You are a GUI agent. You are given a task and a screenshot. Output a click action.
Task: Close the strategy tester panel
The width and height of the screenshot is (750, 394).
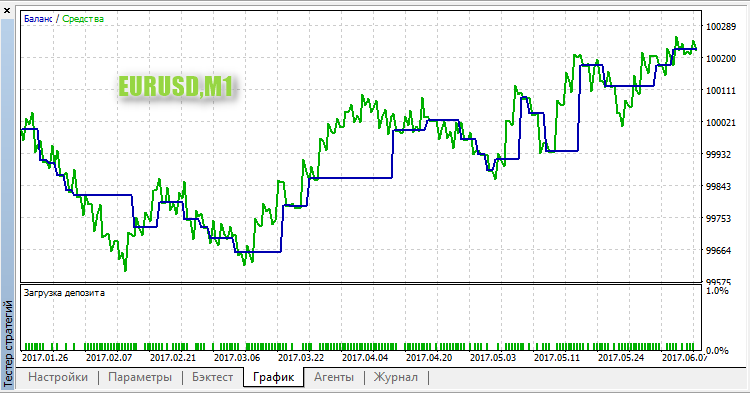pos(7,10)
